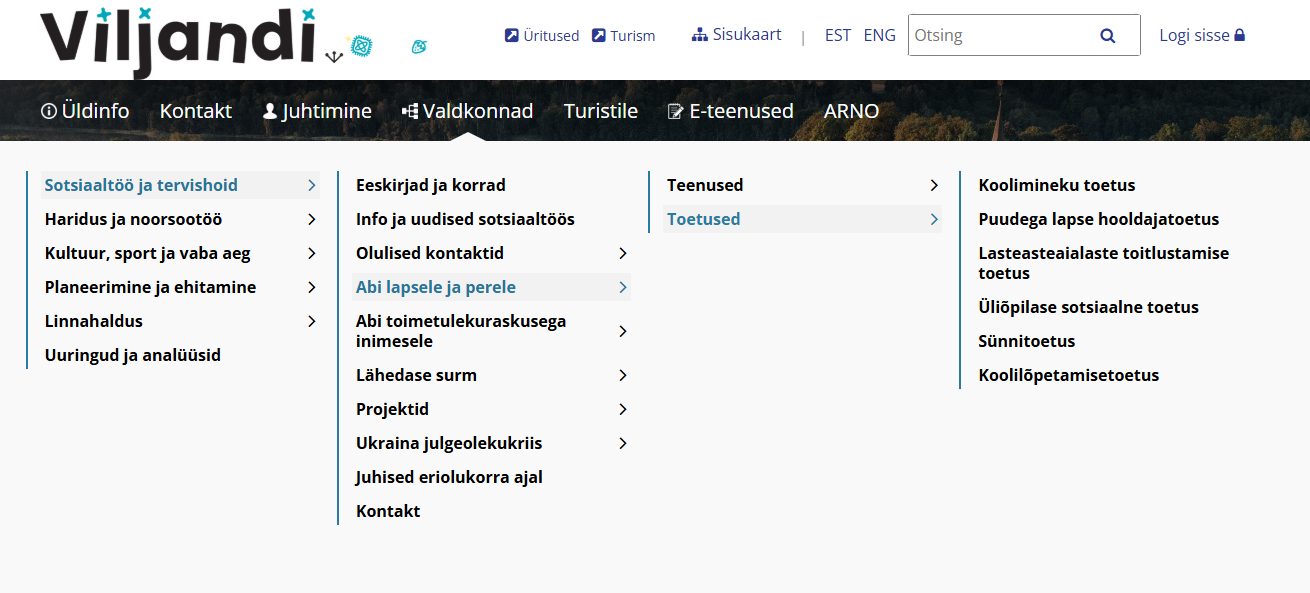Expand Haridus ja noorsootöö submenu arrow
Screen dimensions: 1310x593
click(x=312, y=219)
